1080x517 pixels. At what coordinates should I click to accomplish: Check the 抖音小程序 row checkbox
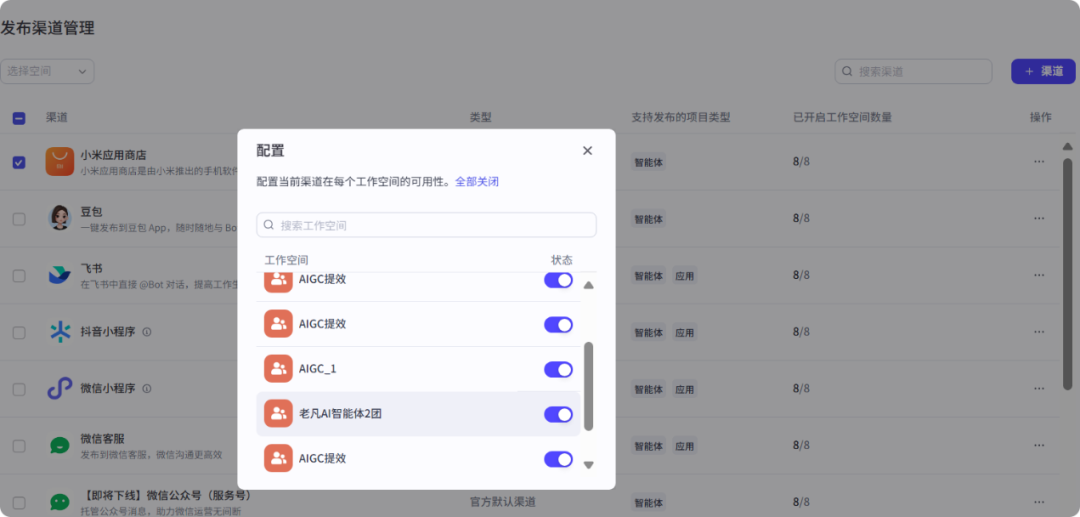tap(19, 333)
